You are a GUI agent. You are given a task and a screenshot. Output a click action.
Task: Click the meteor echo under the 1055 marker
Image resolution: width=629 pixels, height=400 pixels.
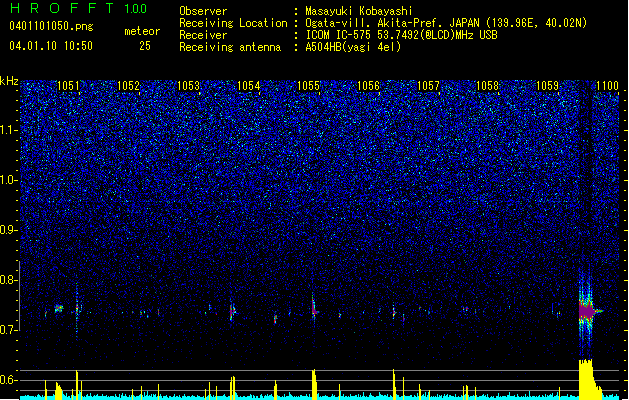point(314,308)
